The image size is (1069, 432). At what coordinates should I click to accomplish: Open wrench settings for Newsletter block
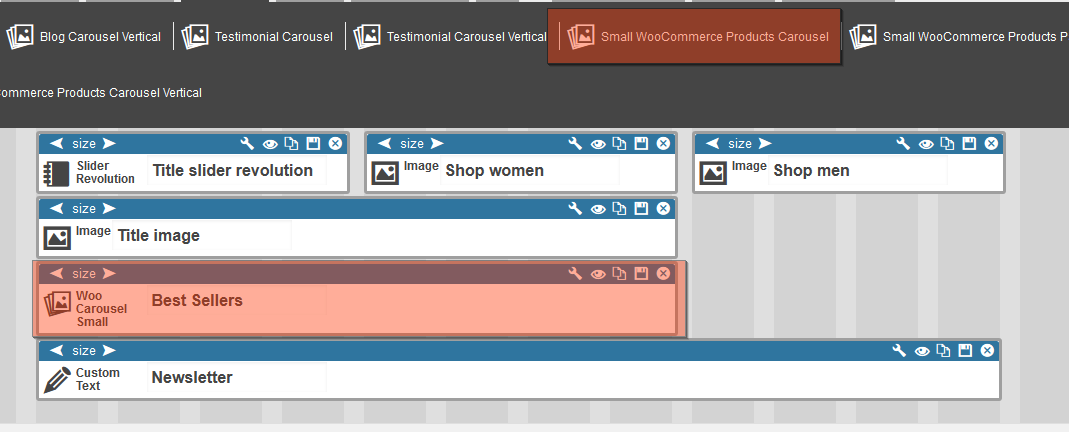(899, 351)
